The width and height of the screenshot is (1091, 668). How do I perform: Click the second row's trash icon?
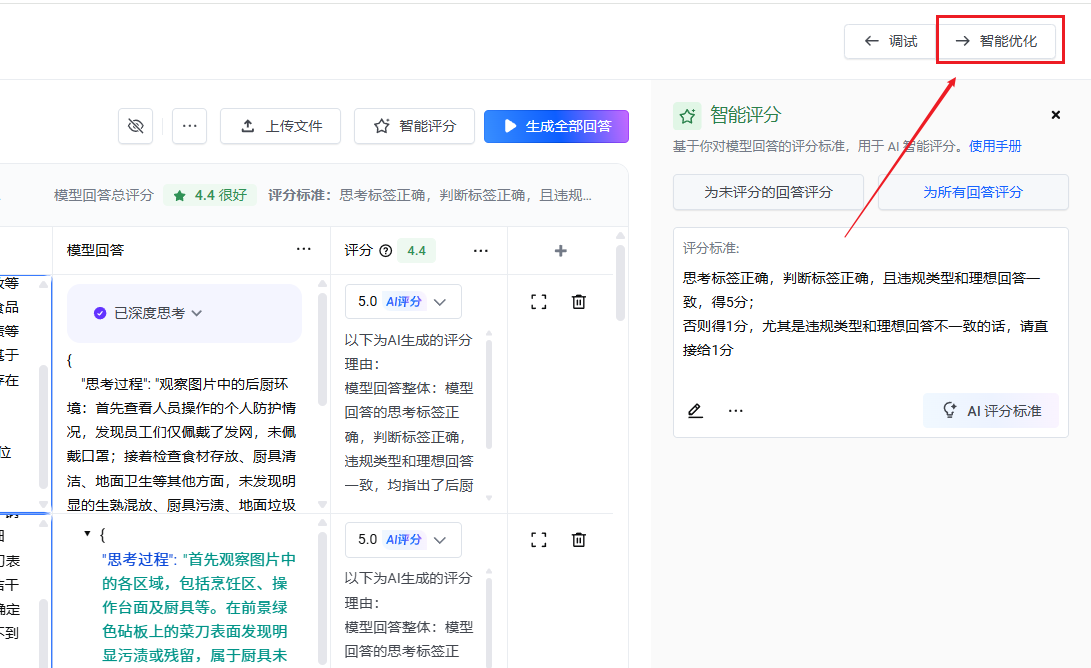(x=578, y=539)
